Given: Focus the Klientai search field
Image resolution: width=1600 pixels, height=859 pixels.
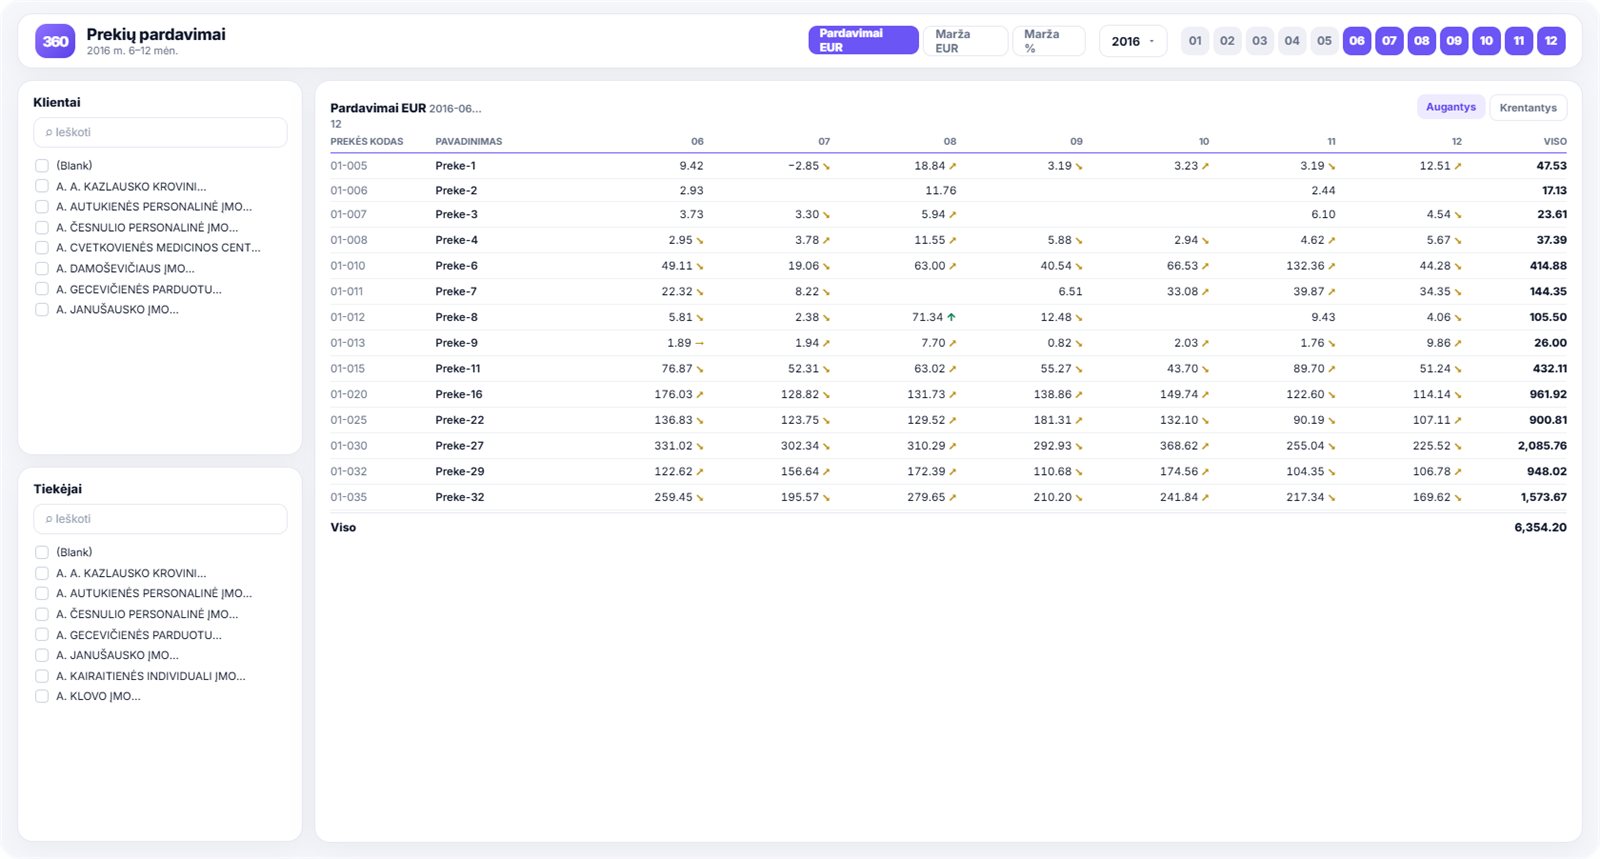Looking at the screenshot, I should [160, 132].
